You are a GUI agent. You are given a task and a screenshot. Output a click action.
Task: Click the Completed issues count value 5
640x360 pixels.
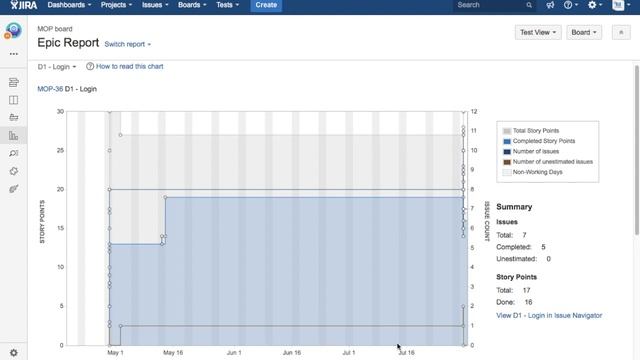coord(543,247)
